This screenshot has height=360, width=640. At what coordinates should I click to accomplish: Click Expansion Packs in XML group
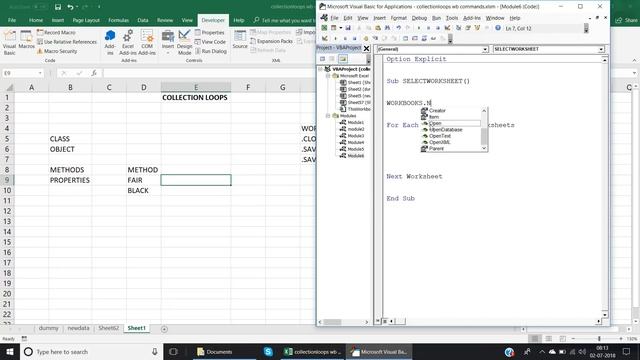(271, 41)
